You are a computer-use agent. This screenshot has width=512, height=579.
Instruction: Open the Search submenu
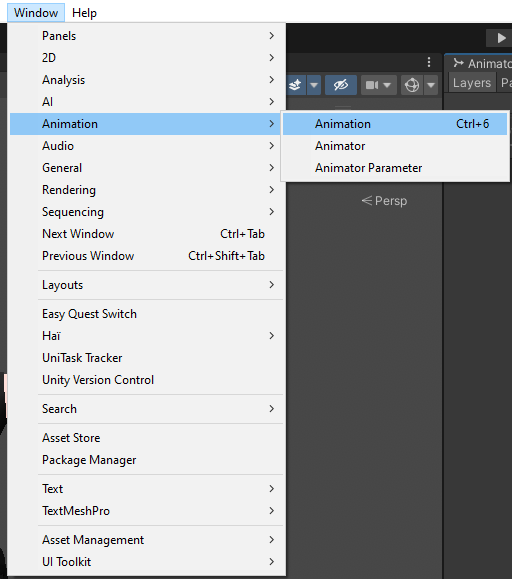pyautogui.click(x=148, y=409)
